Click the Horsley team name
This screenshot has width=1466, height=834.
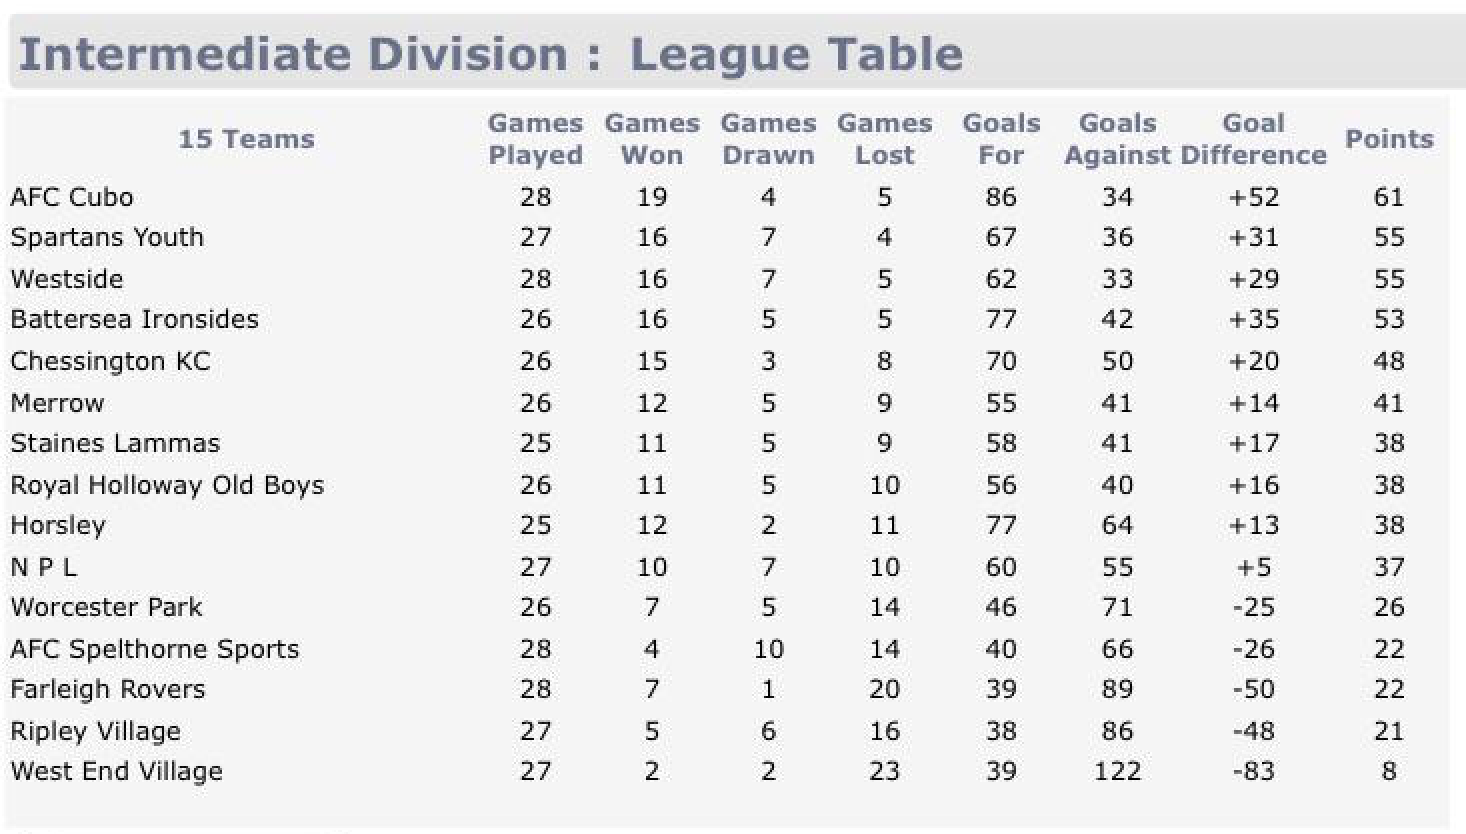(58, 525)
